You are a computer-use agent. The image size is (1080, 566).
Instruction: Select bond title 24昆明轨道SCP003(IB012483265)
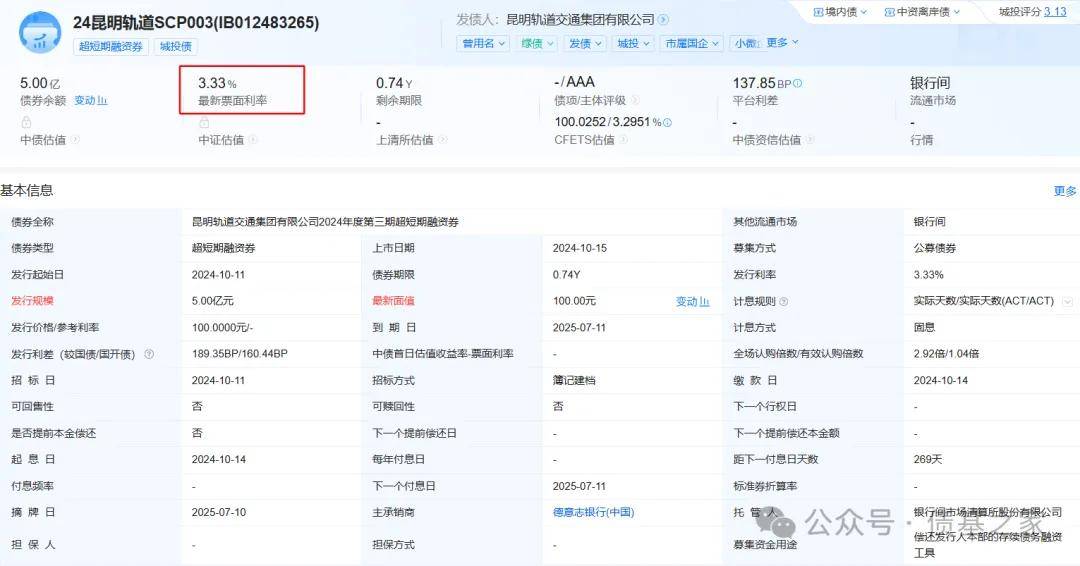click(196, 23)
